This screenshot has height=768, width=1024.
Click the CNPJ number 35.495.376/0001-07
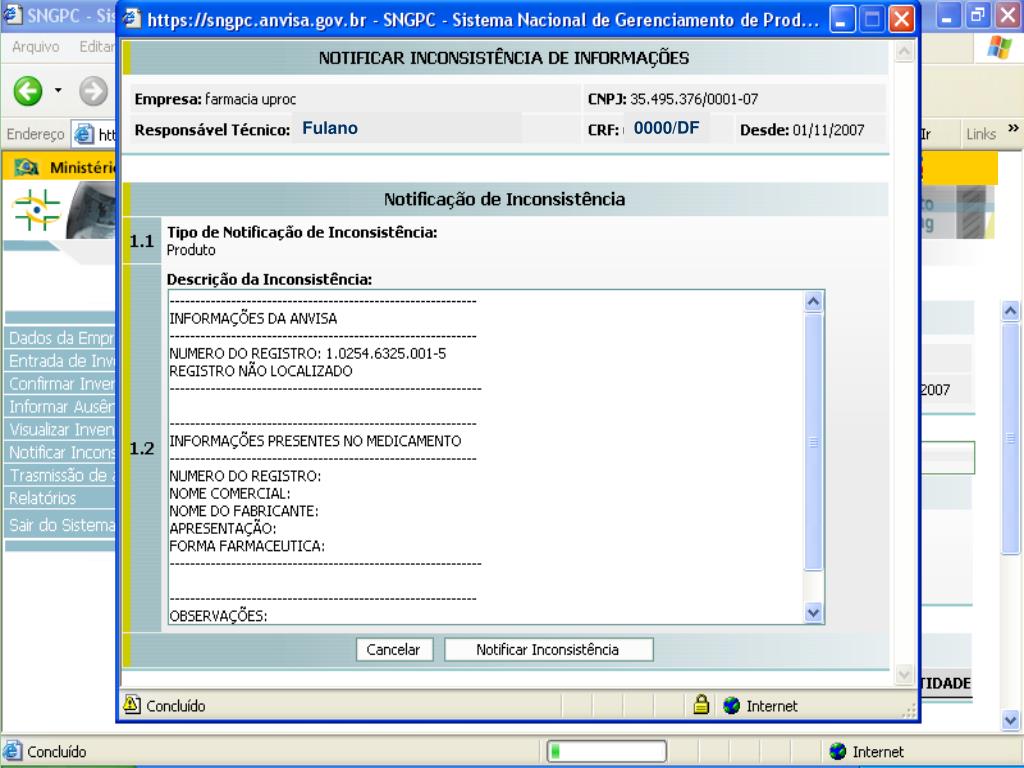click(x=694, y=99)
